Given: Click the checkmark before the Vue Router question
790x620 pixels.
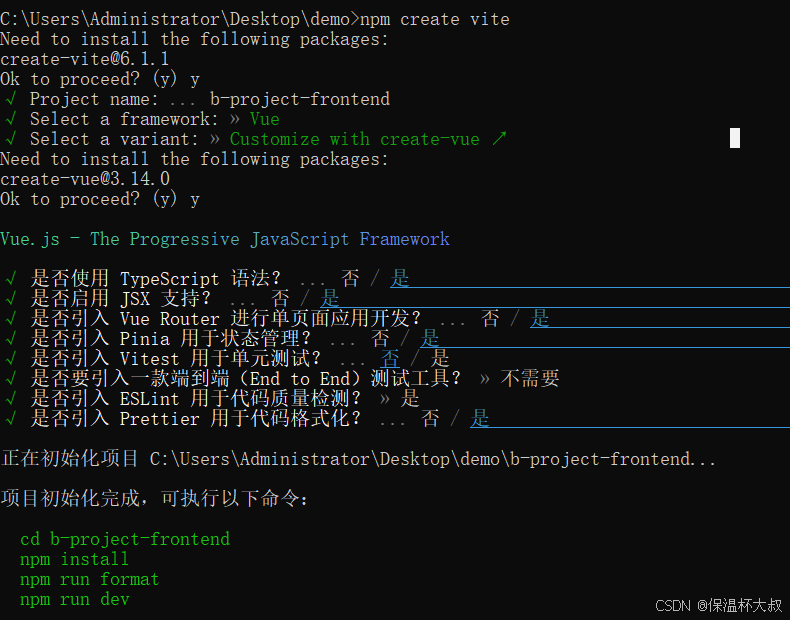Looking at the screenshot, I should [x=10, y=319].
